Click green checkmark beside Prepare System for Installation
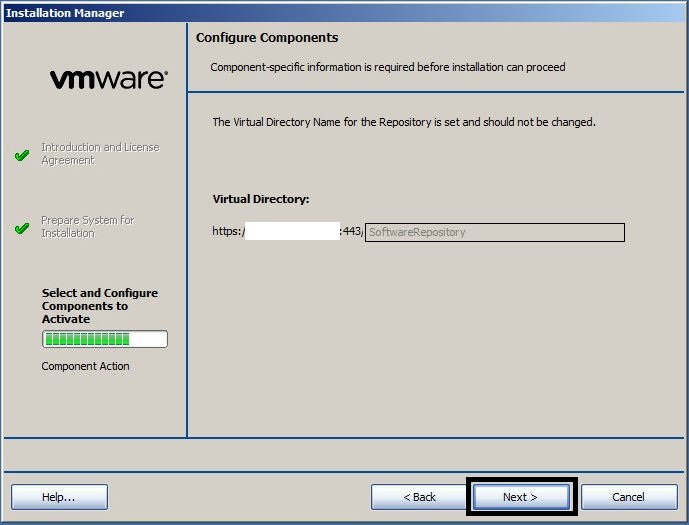 tap(22, 228)
